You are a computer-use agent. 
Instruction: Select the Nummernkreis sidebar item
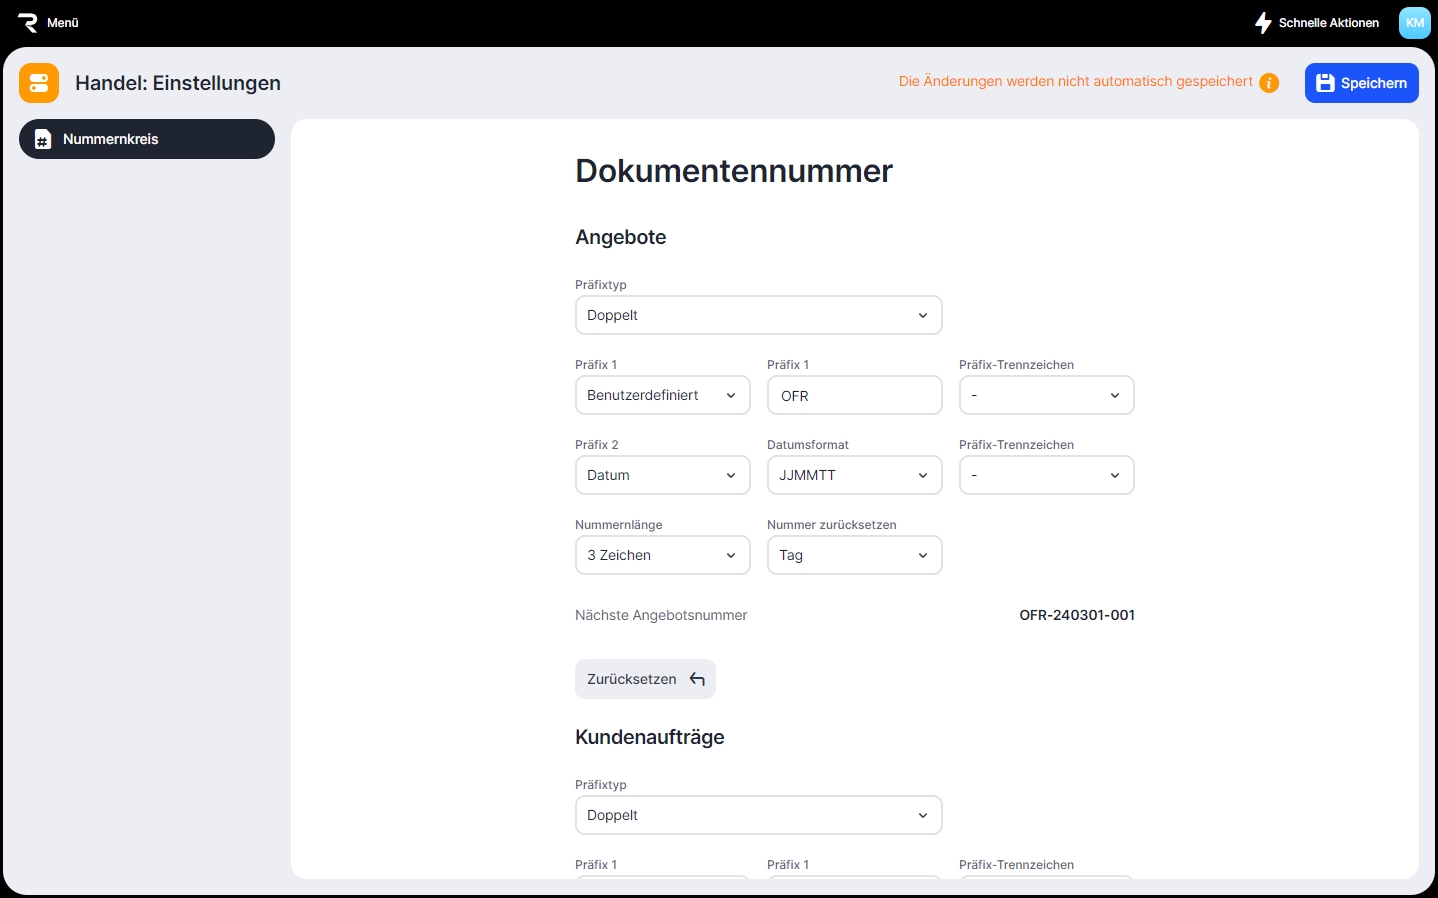click(146, 139)
